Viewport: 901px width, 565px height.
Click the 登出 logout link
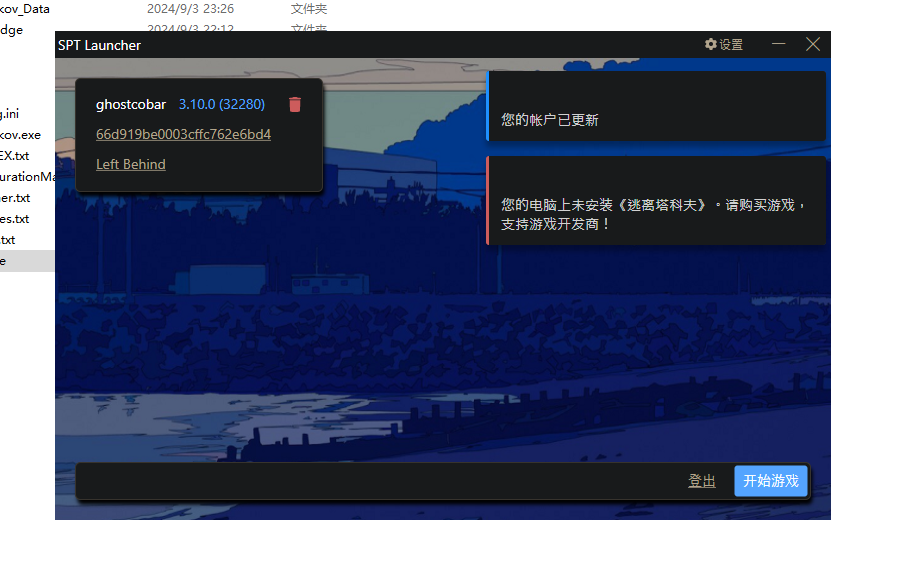coord(702,481)
